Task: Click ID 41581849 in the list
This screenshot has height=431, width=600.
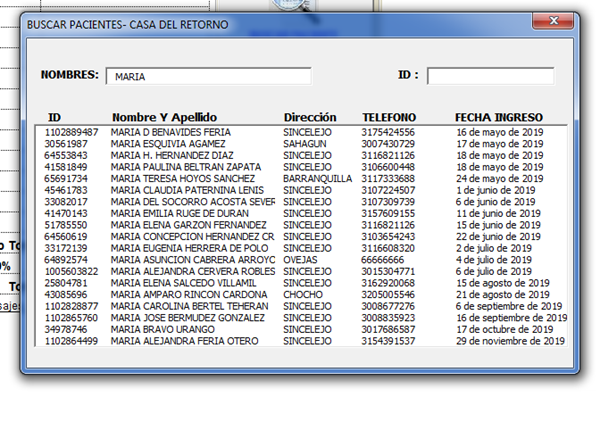Action: coord(66,167)
